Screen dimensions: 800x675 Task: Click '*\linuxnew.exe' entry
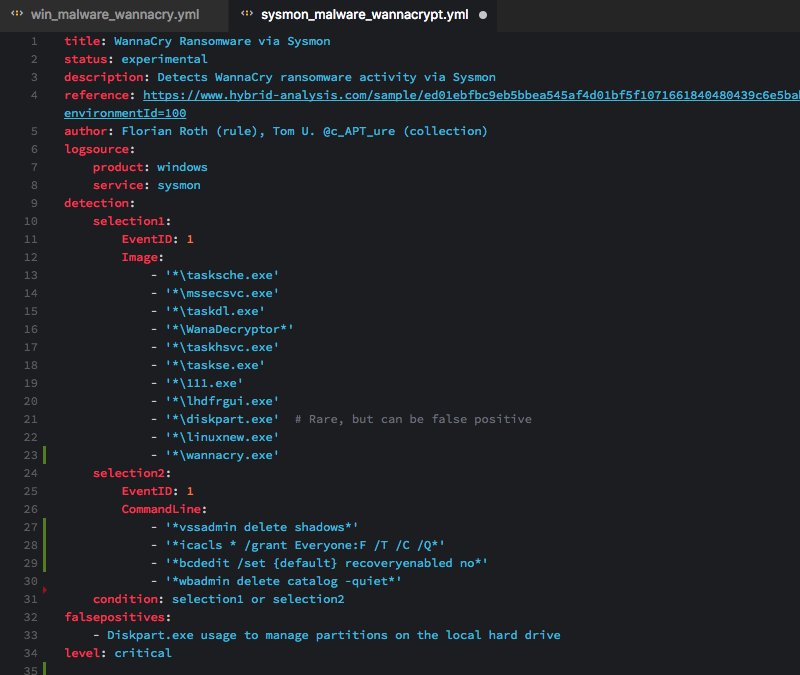222,437
